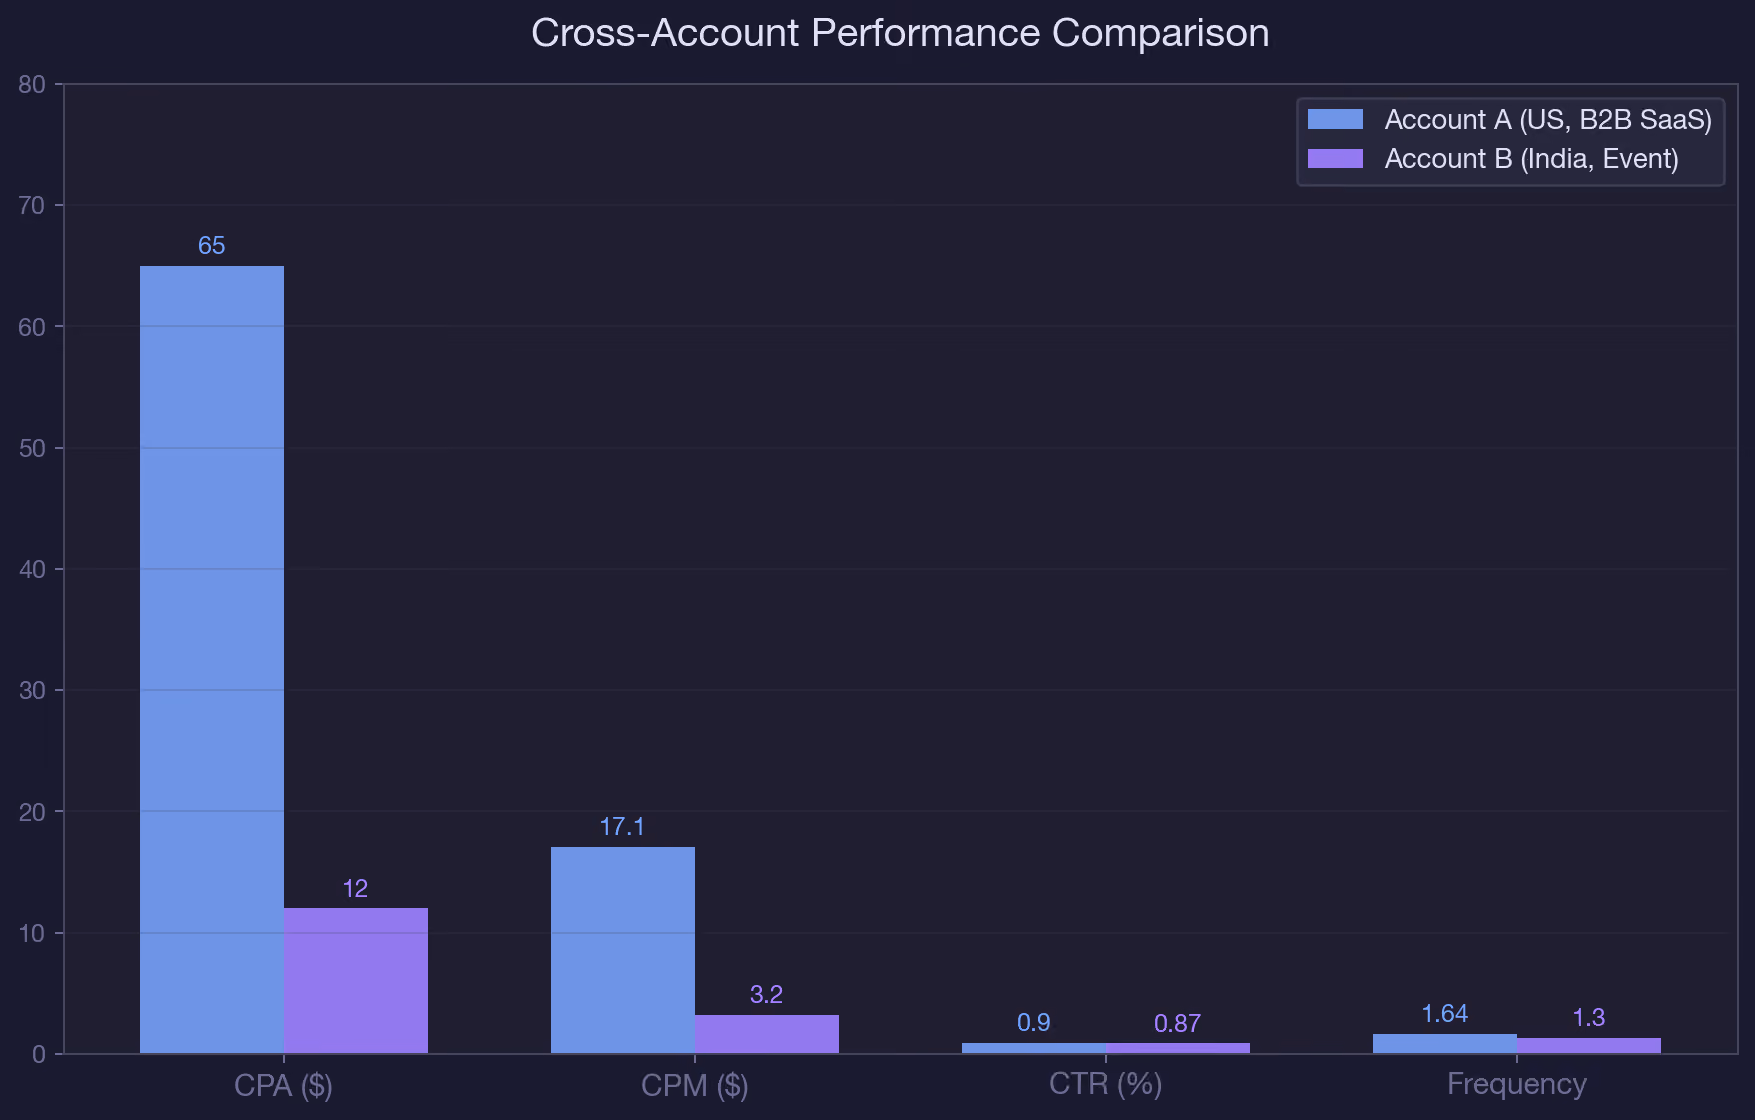Click the 80 tick on y-axis
Screen dimensions: 1755x1120
[32, 84]
